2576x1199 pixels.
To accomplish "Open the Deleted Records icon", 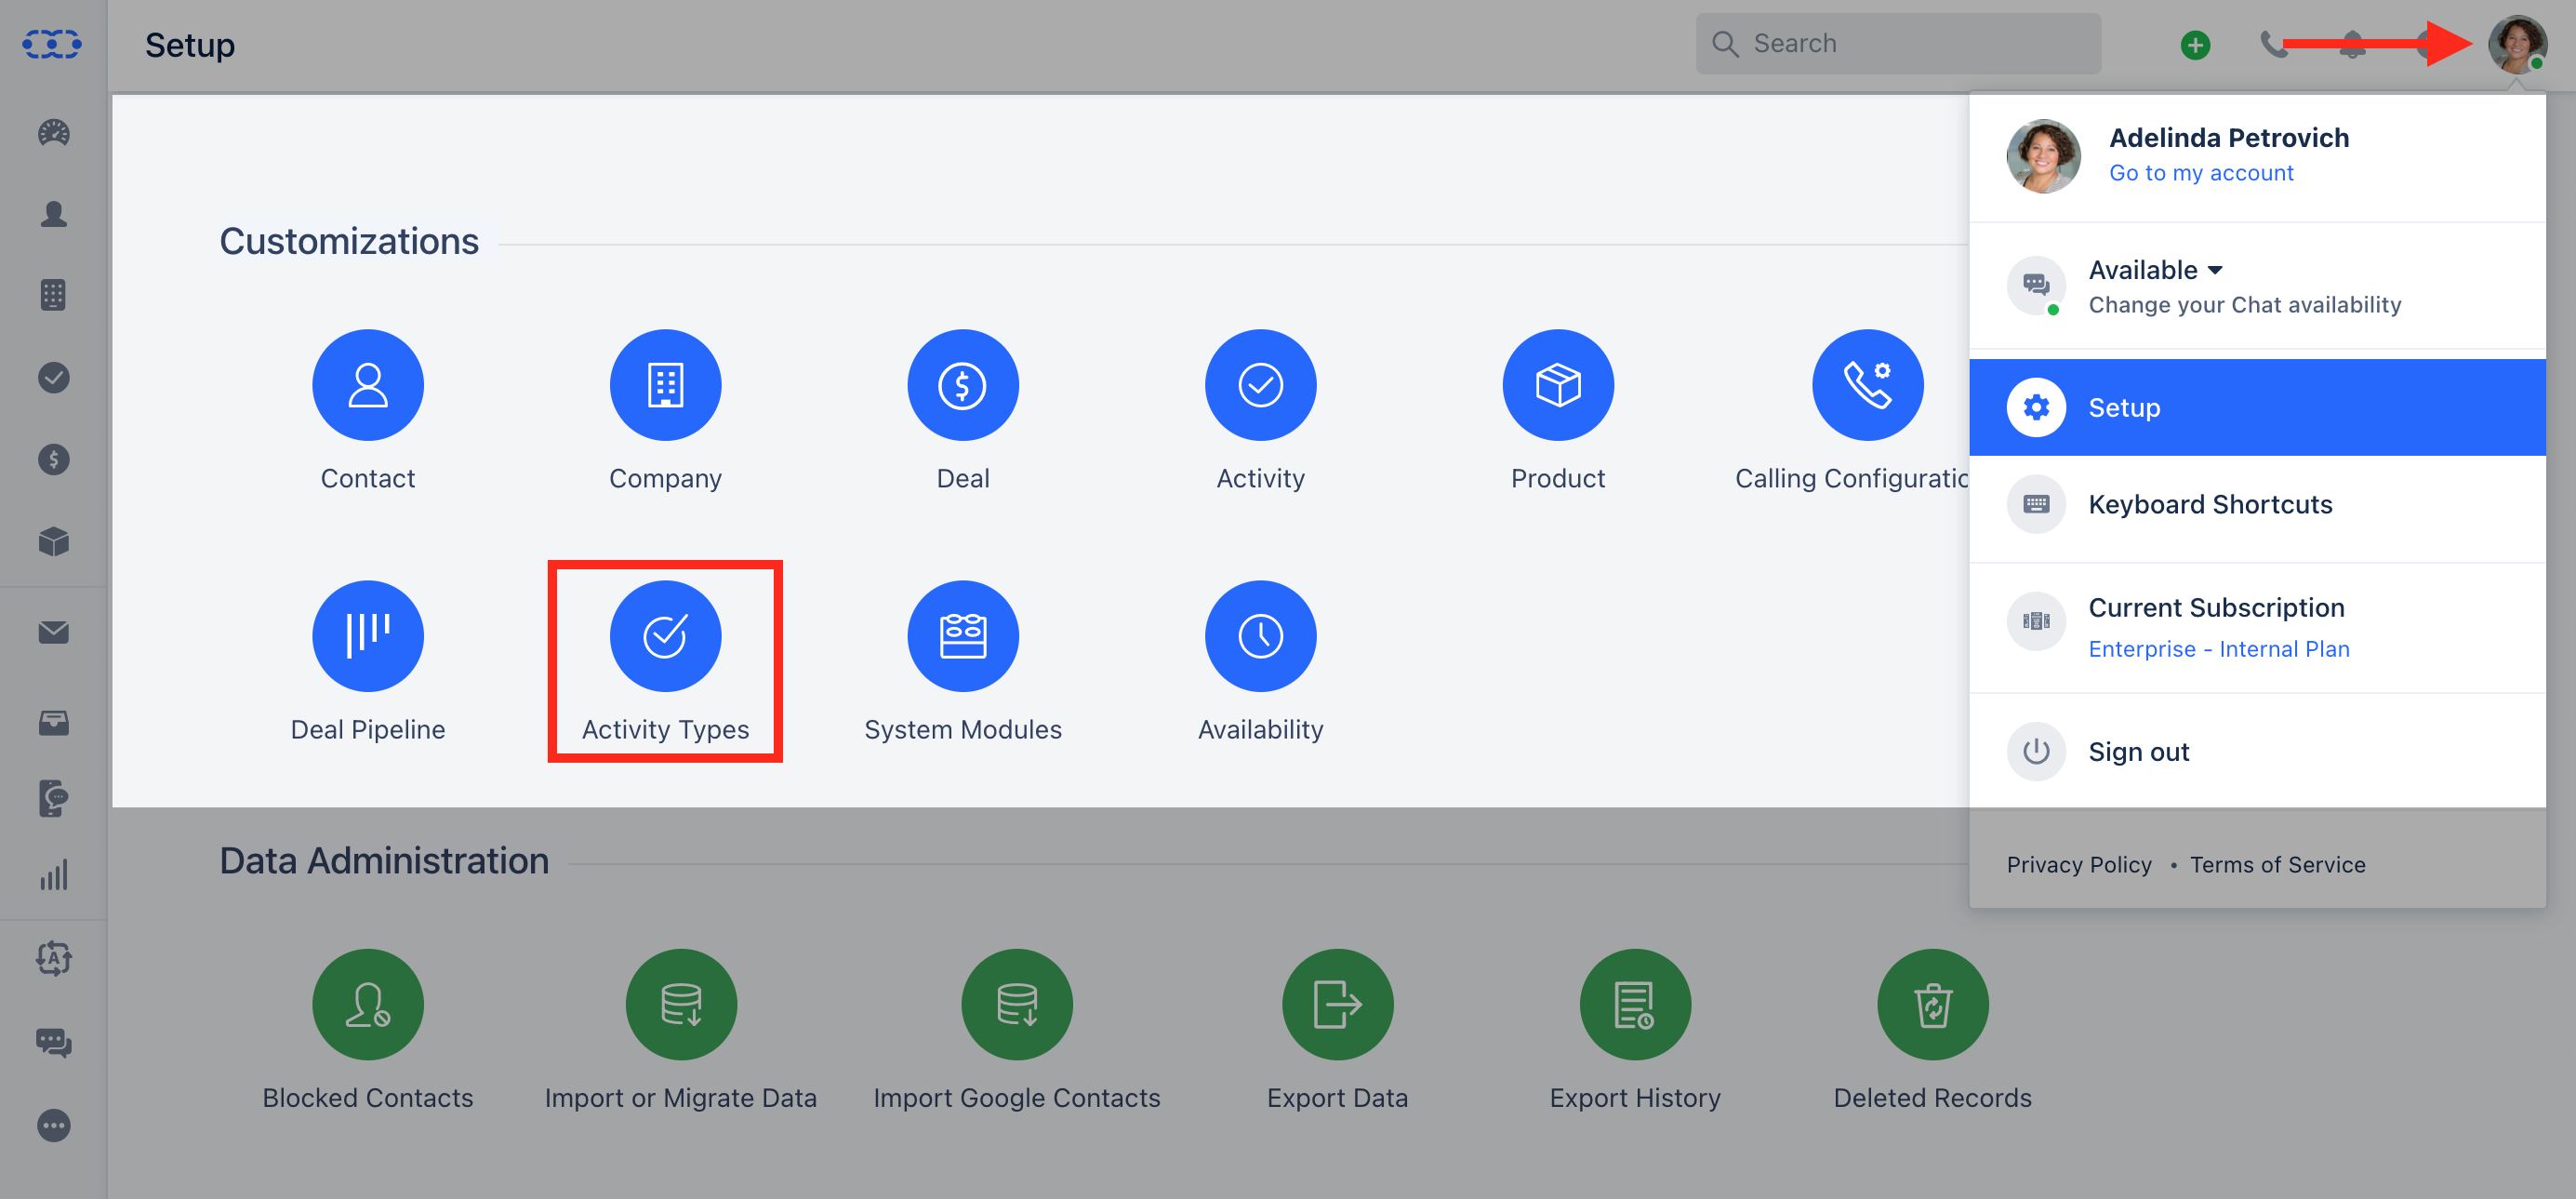I will coord(1933,1004).
